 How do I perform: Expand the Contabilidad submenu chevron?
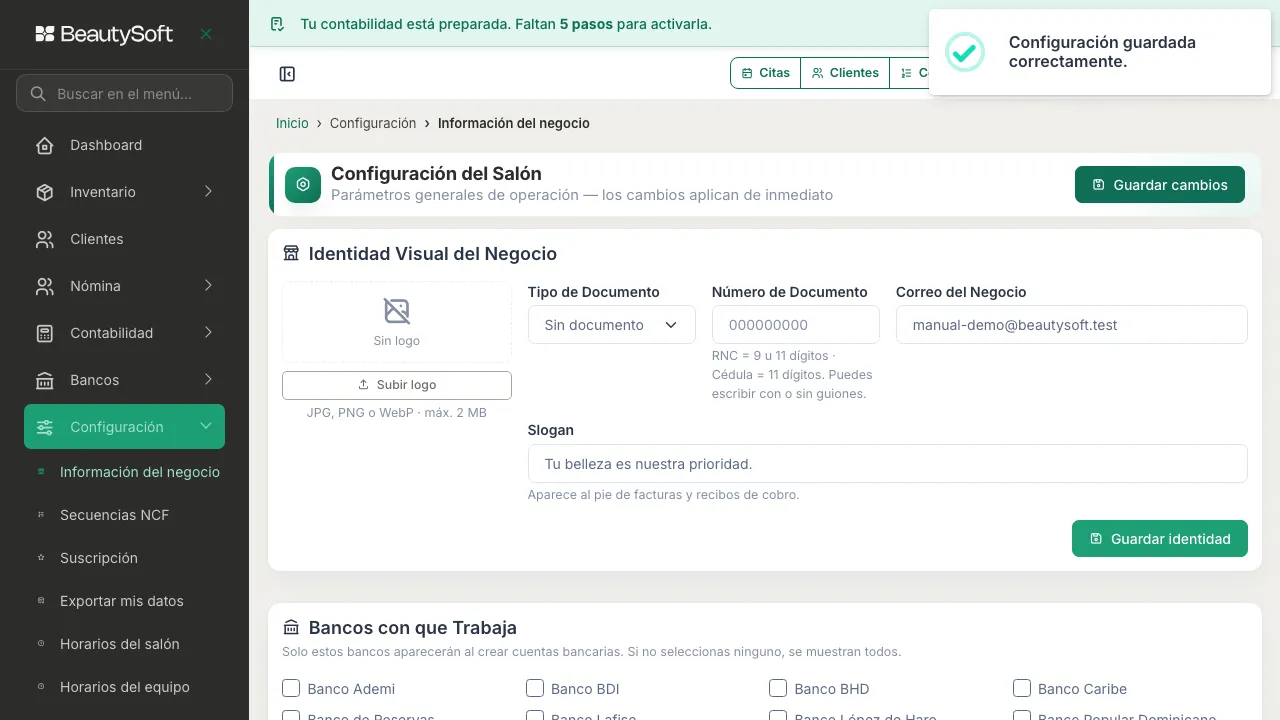tap(208, 332)
